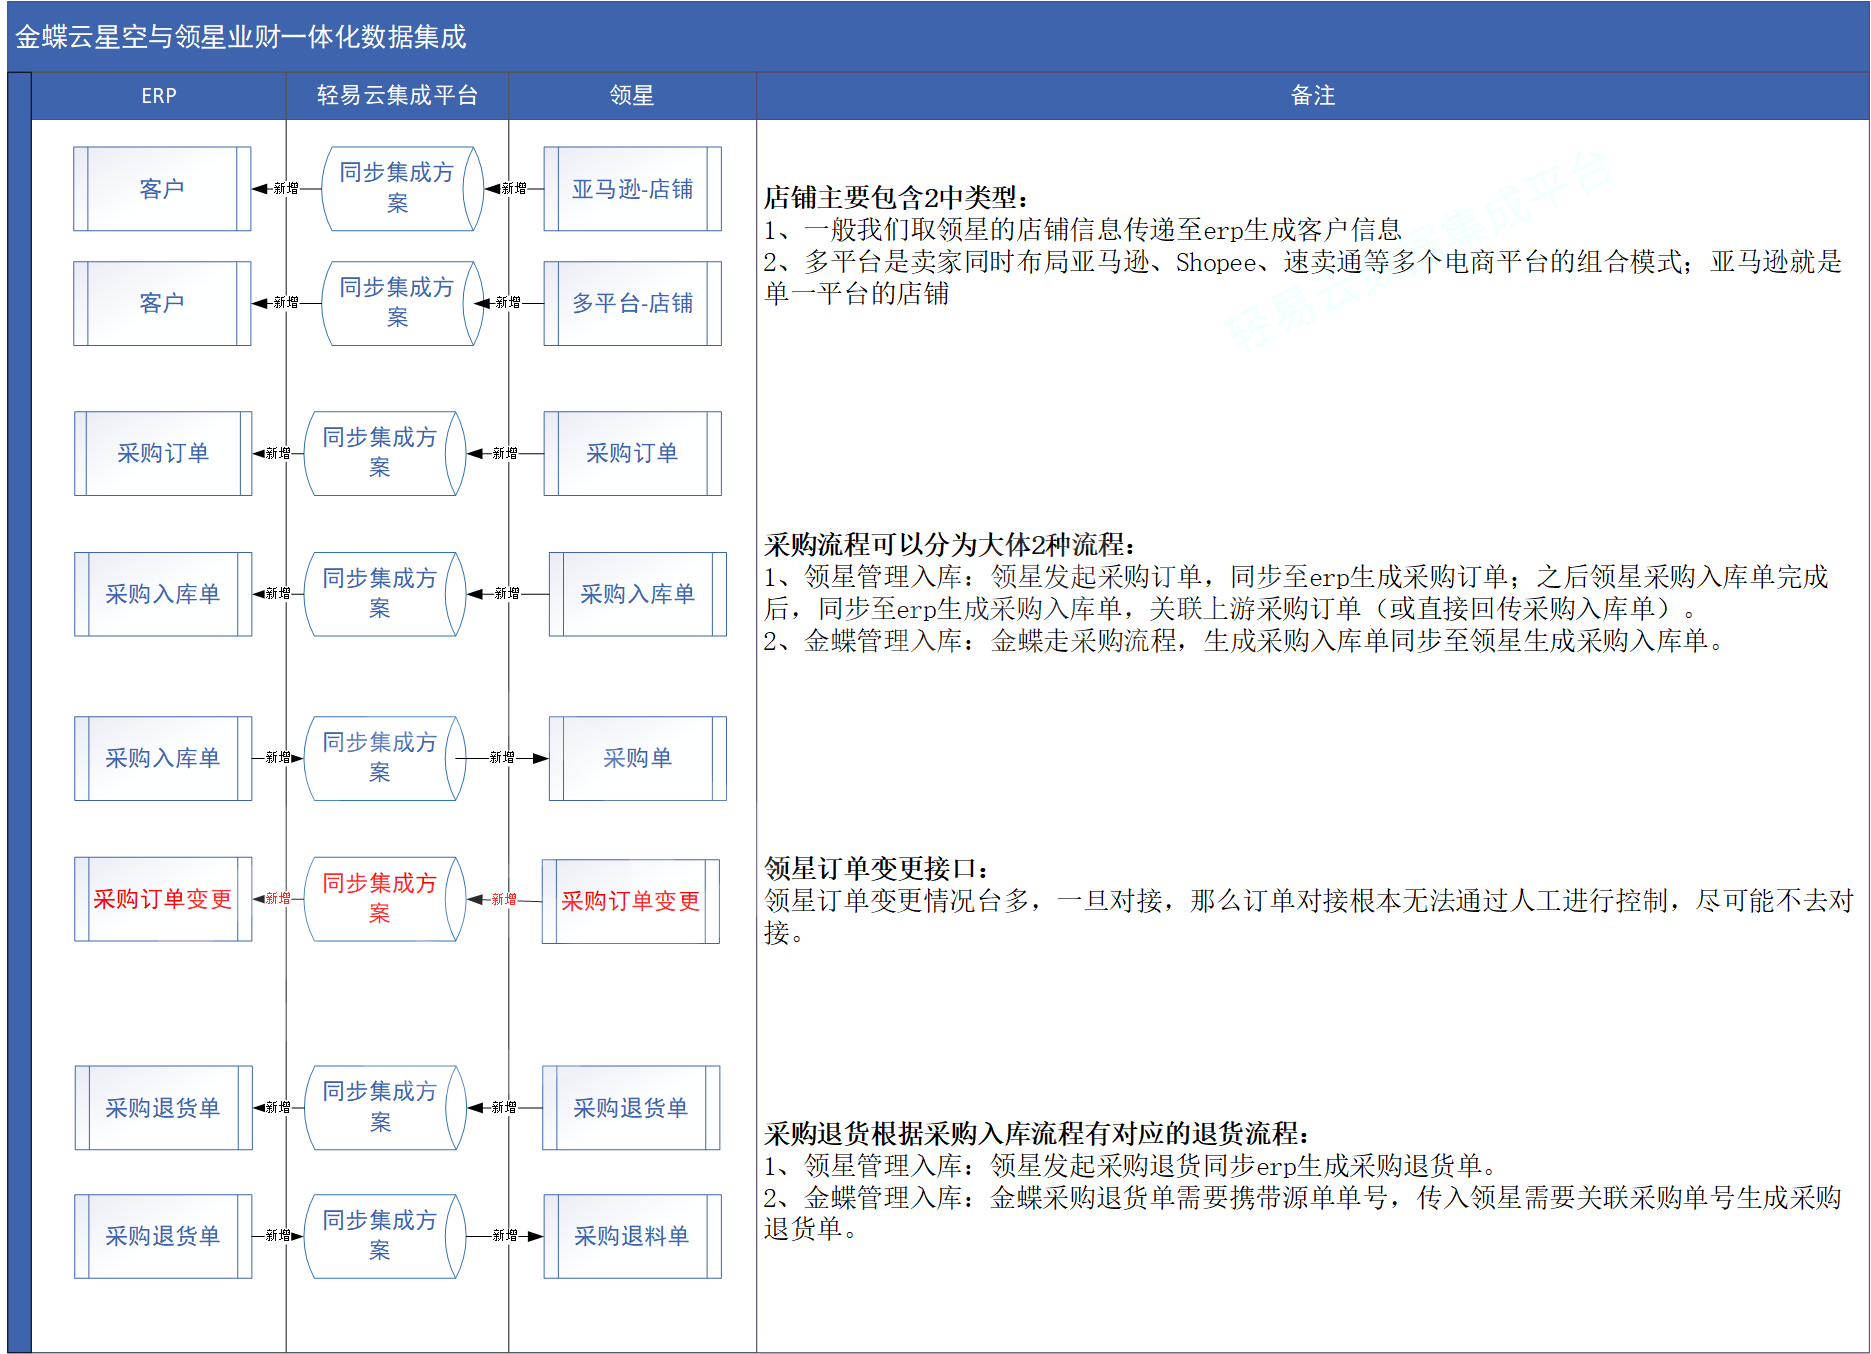
Task: Click the red 同步集成方案 shape
Action: [380, 898]
